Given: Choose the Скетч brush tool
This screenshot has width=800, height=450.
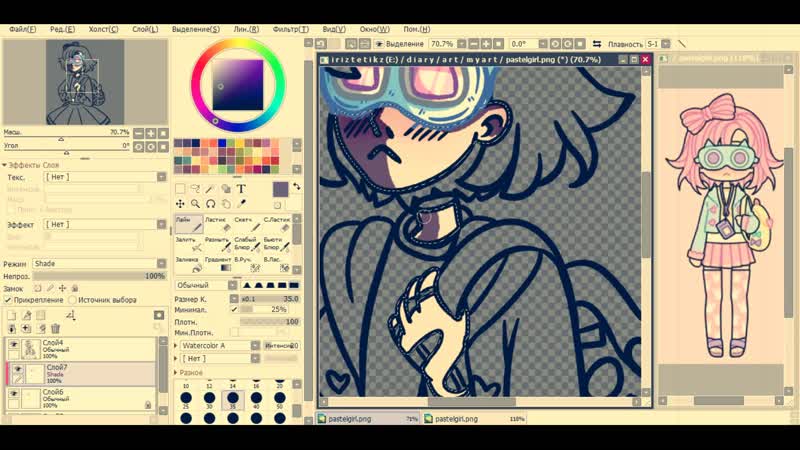Looking at the screenshot, I should click(x=247, y=224).
